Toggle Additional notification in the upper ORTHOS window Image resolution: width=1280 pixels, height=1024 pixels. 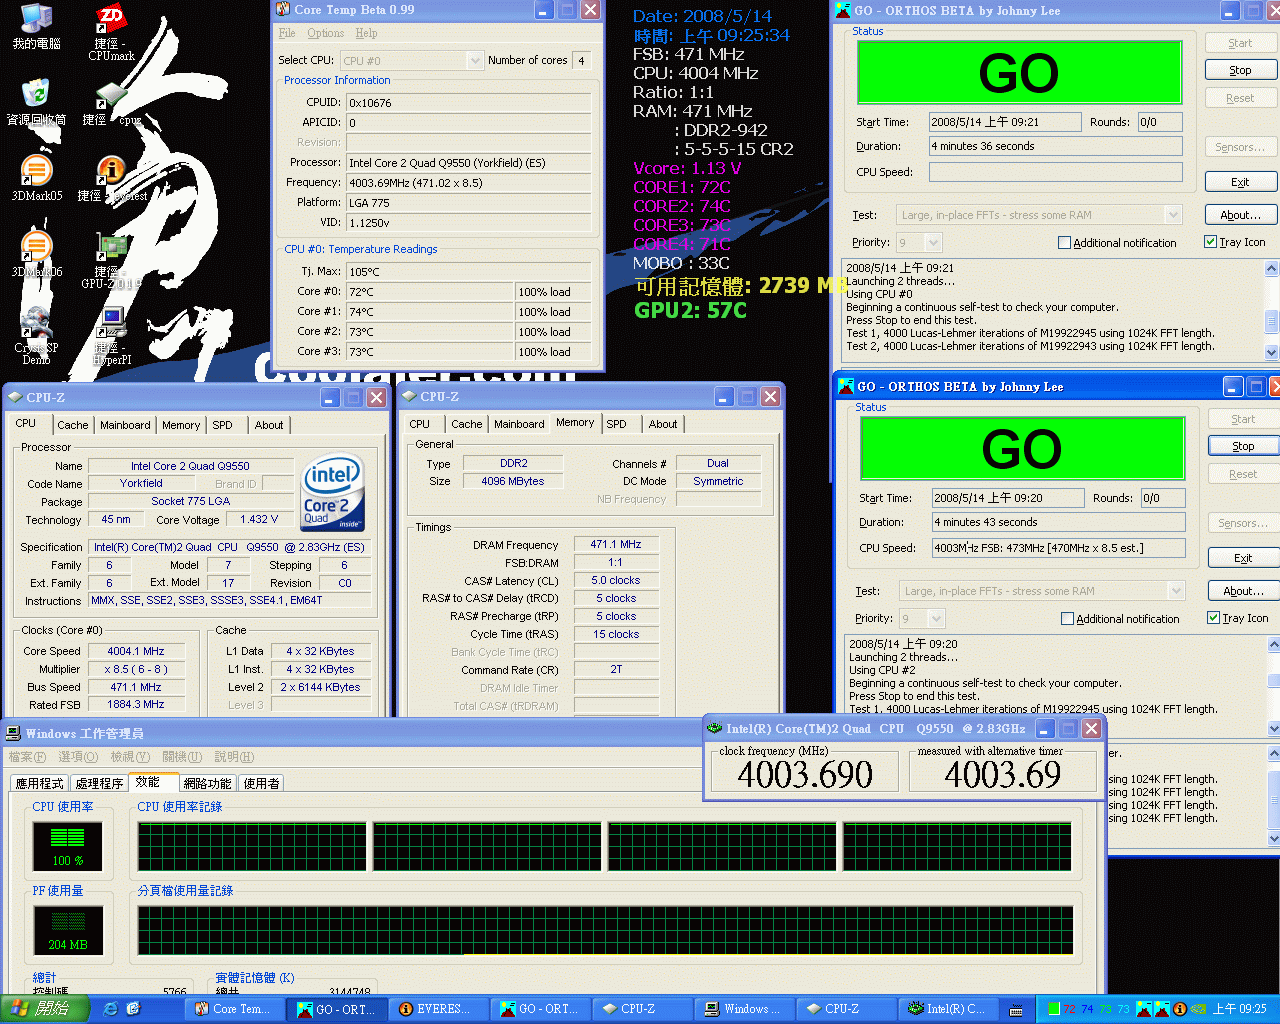(x=1064, y=242)
